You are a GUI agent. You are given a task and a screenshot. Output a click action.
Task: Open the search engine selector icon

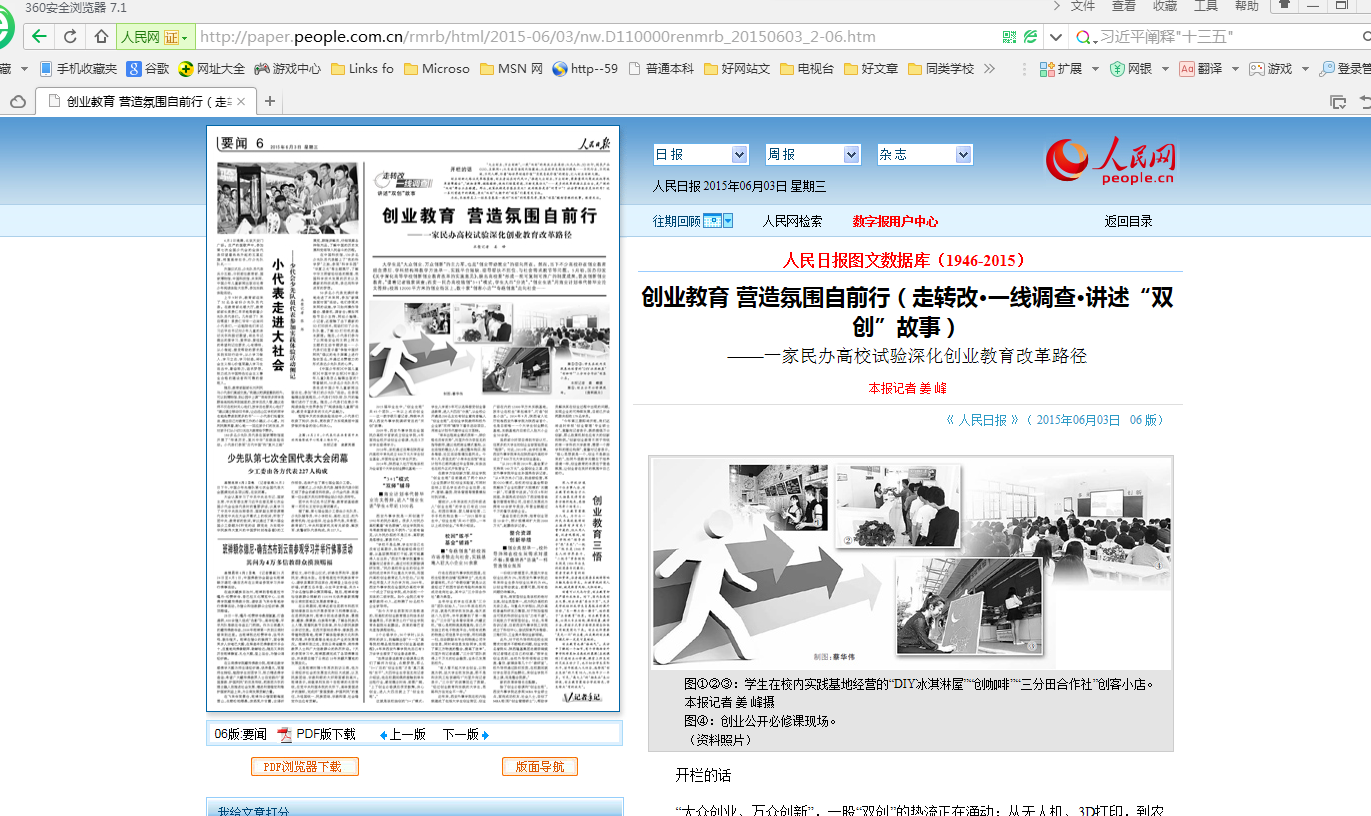pyautogui.click(x=1085, y=37)
